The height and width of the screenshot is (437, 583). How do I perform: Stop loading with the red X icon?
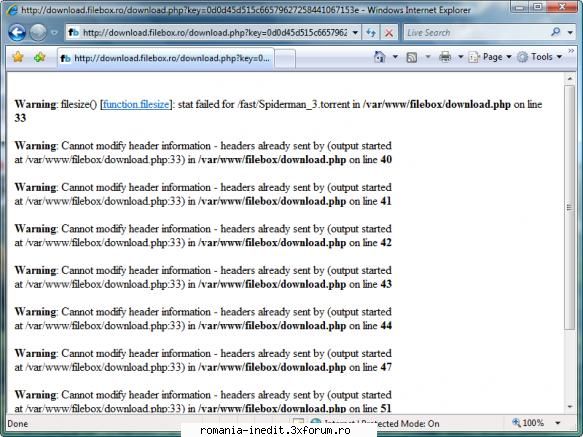click(x=389, y=33)
